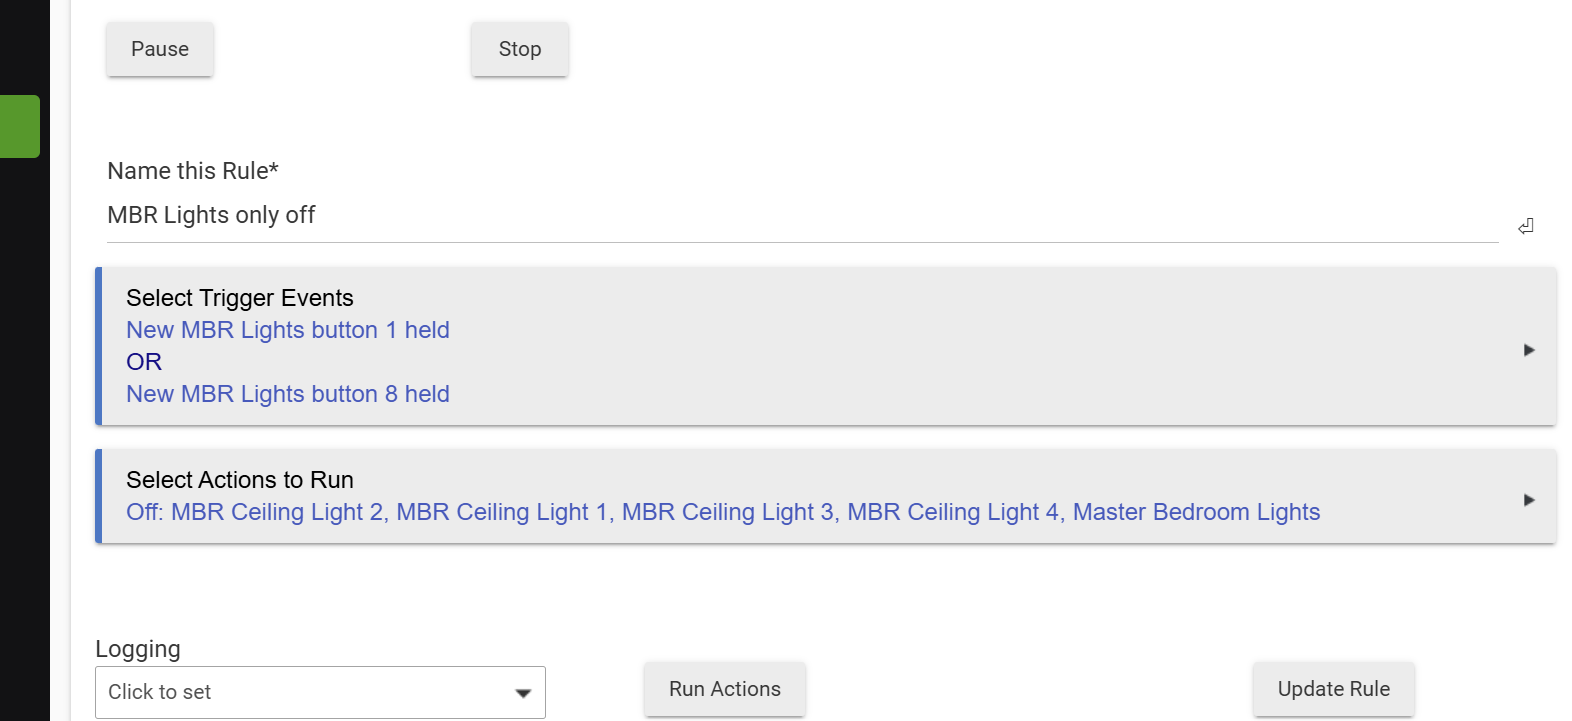Click the 'Select Trigger Events' heading

240,298
